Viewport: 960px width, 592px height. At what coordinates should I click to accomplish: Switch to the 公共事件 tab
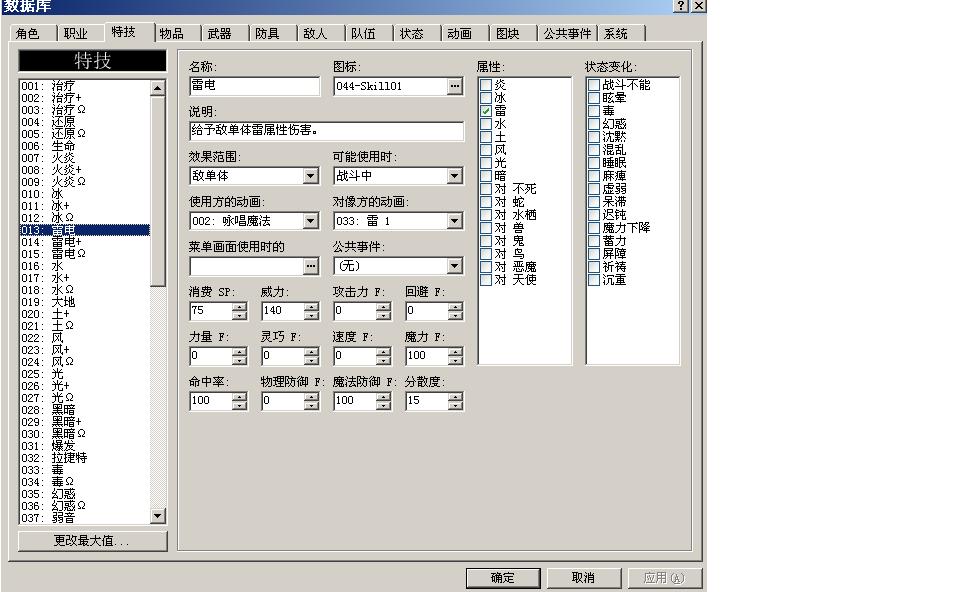[x=567, y=34]
